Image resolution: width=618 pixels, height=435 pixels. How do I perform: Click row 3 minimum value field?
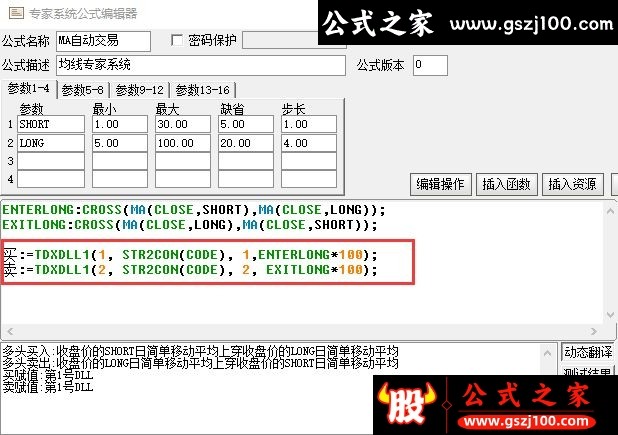tap(120, 161)
